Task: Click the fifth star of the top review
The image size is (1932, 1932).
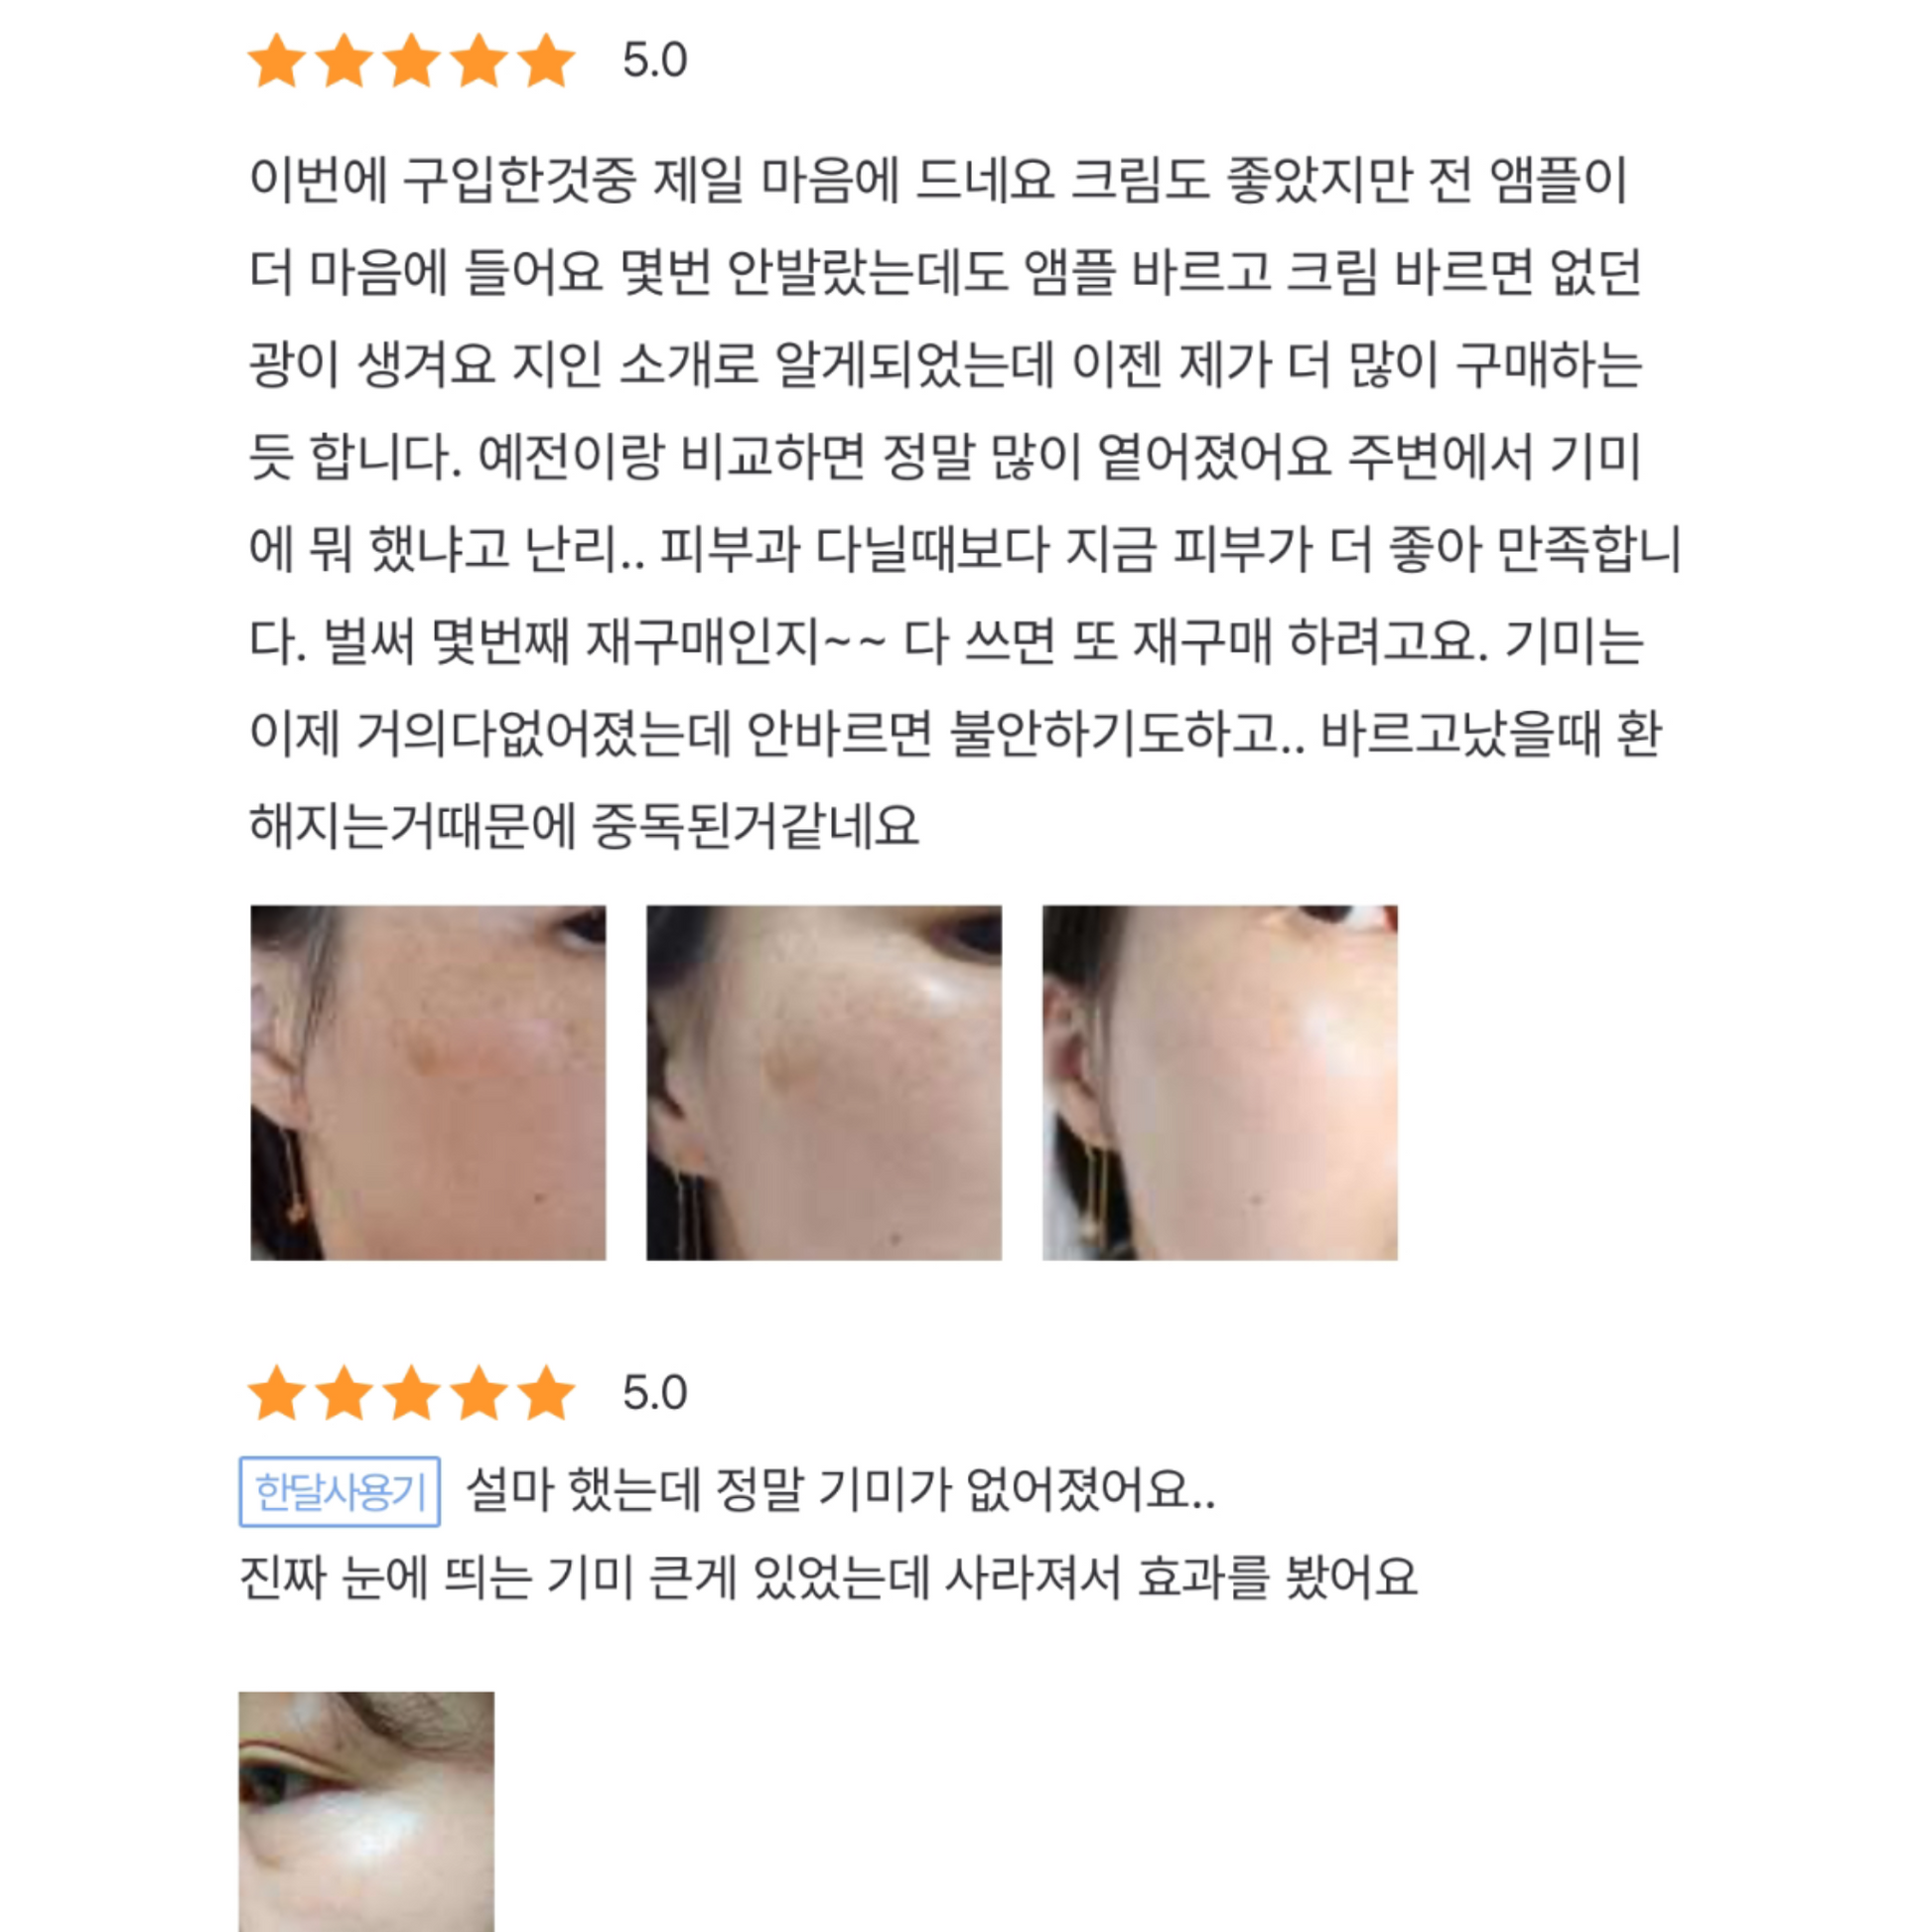Action: point(547,60)
